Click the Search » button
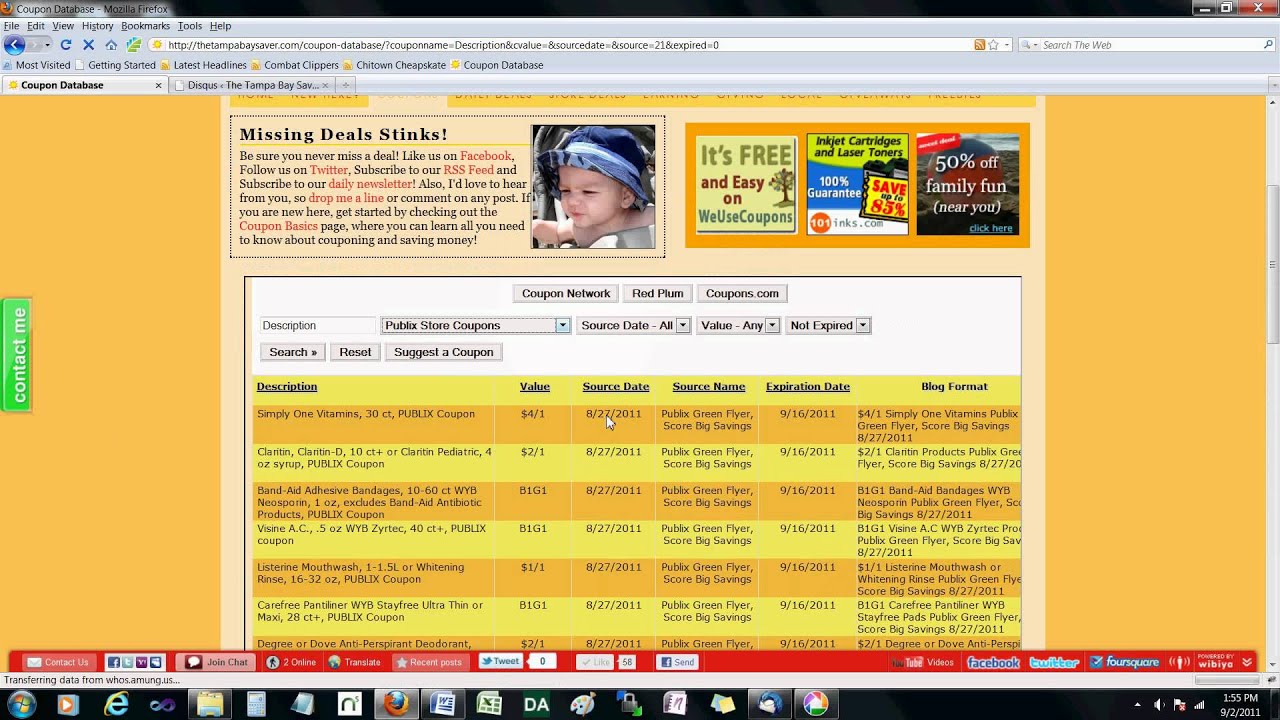 293,352
